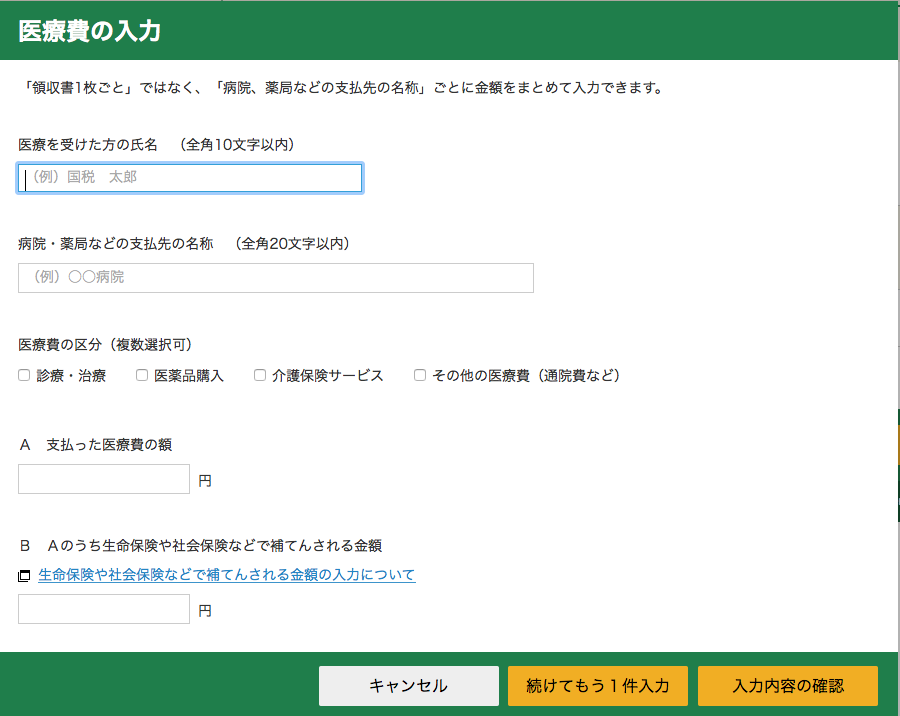Click the 入力内容の確認 button
The height and width of the screenshot is (716, 900).
(788, 686)
